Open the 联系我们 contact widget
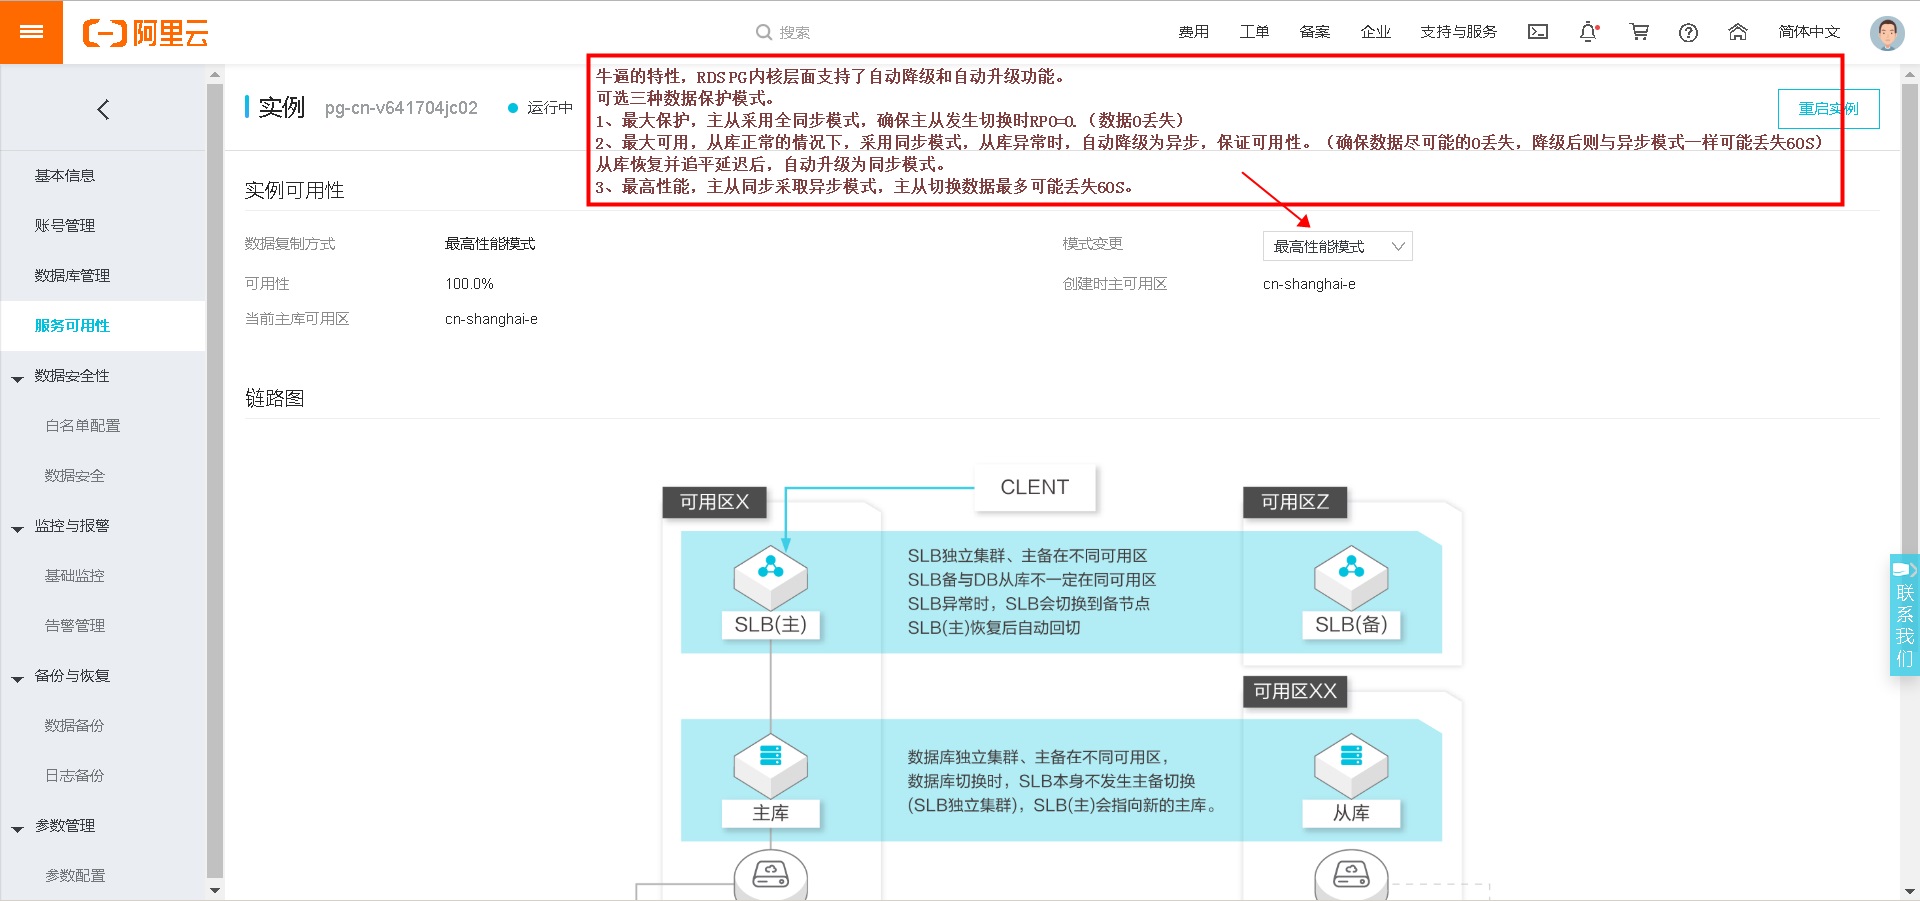The image size is (1920, 901). 1904,614
